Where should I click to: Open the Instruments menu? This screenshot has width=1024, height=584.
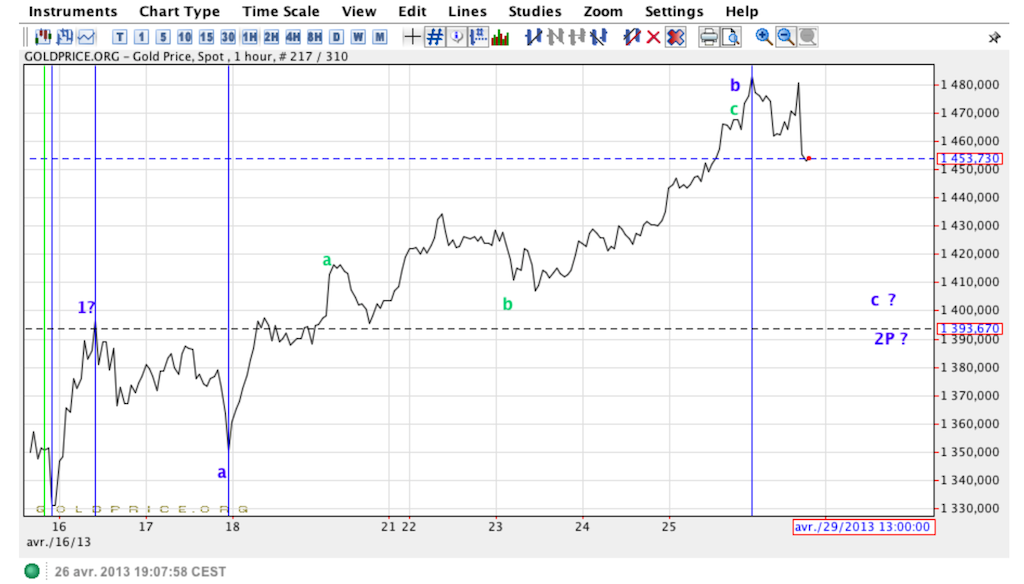[x=73, y=12]
